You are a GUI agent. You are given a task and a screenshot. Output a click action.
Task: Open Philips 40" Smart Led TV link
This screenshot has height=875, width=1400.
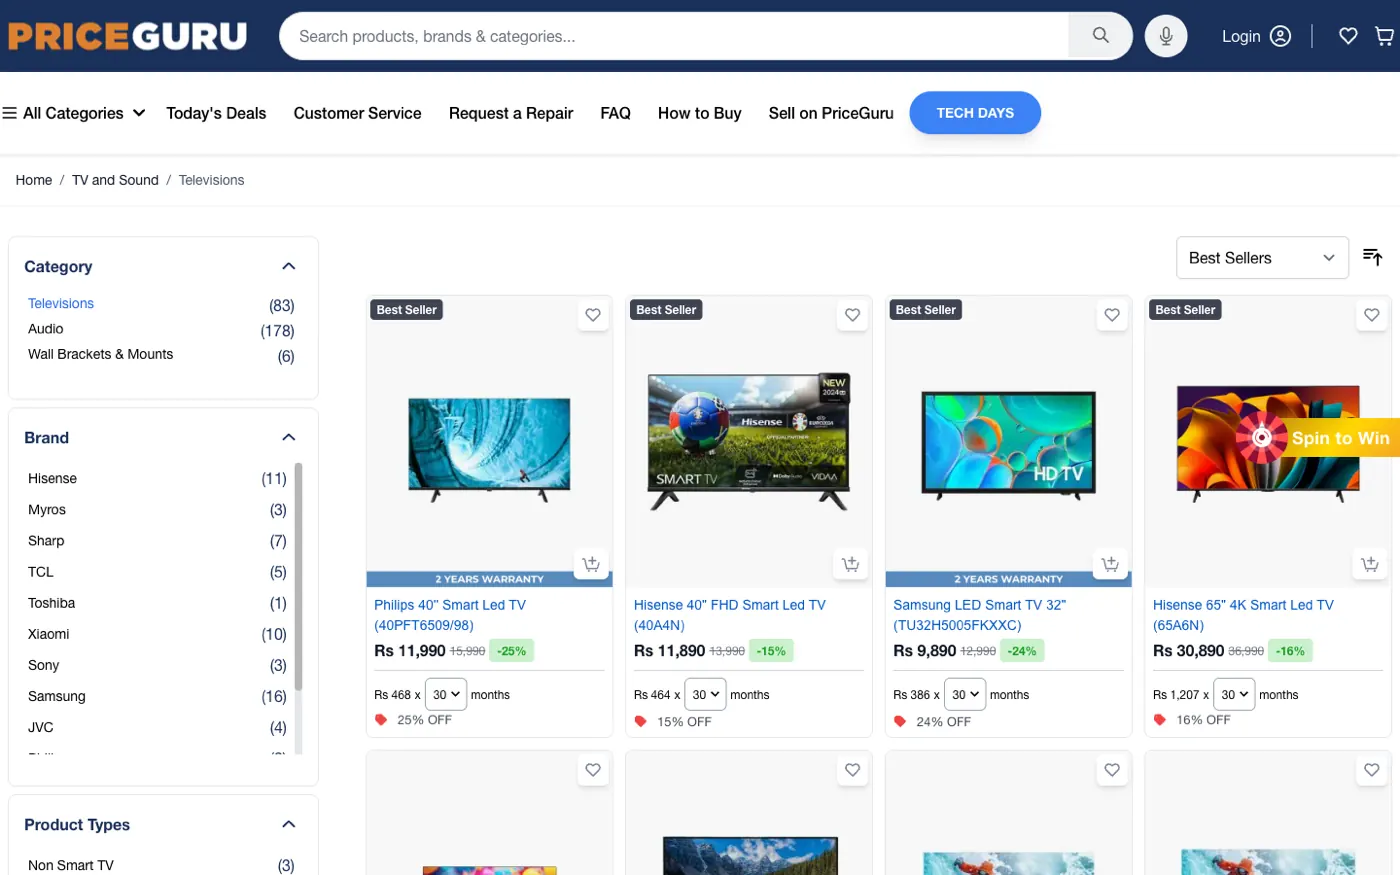click(x=450, y=615)
